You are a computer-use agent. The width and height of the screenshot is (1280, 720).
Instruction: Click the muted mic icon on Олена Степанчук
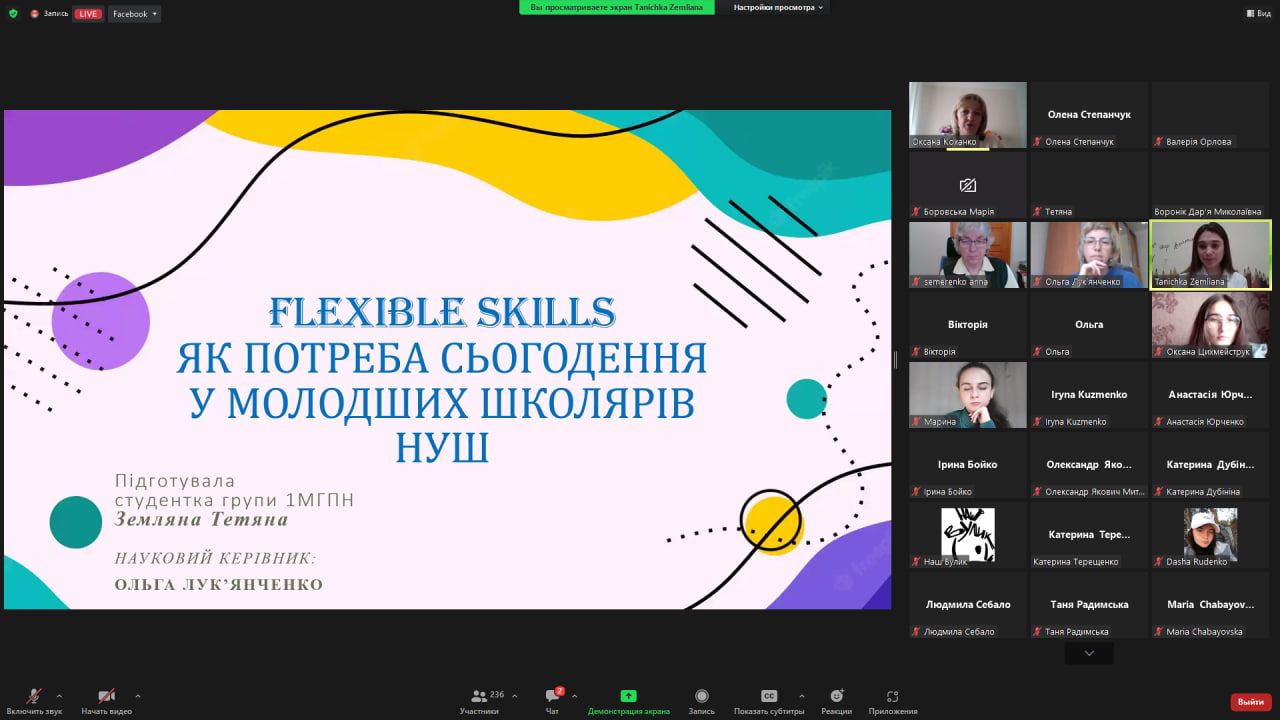1038,141
